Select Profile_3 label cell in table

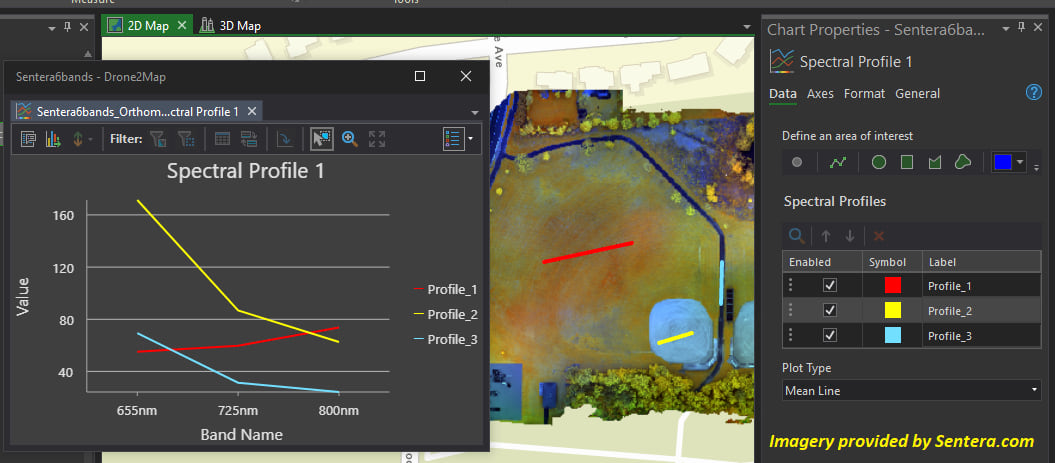[x=982, y=336]
